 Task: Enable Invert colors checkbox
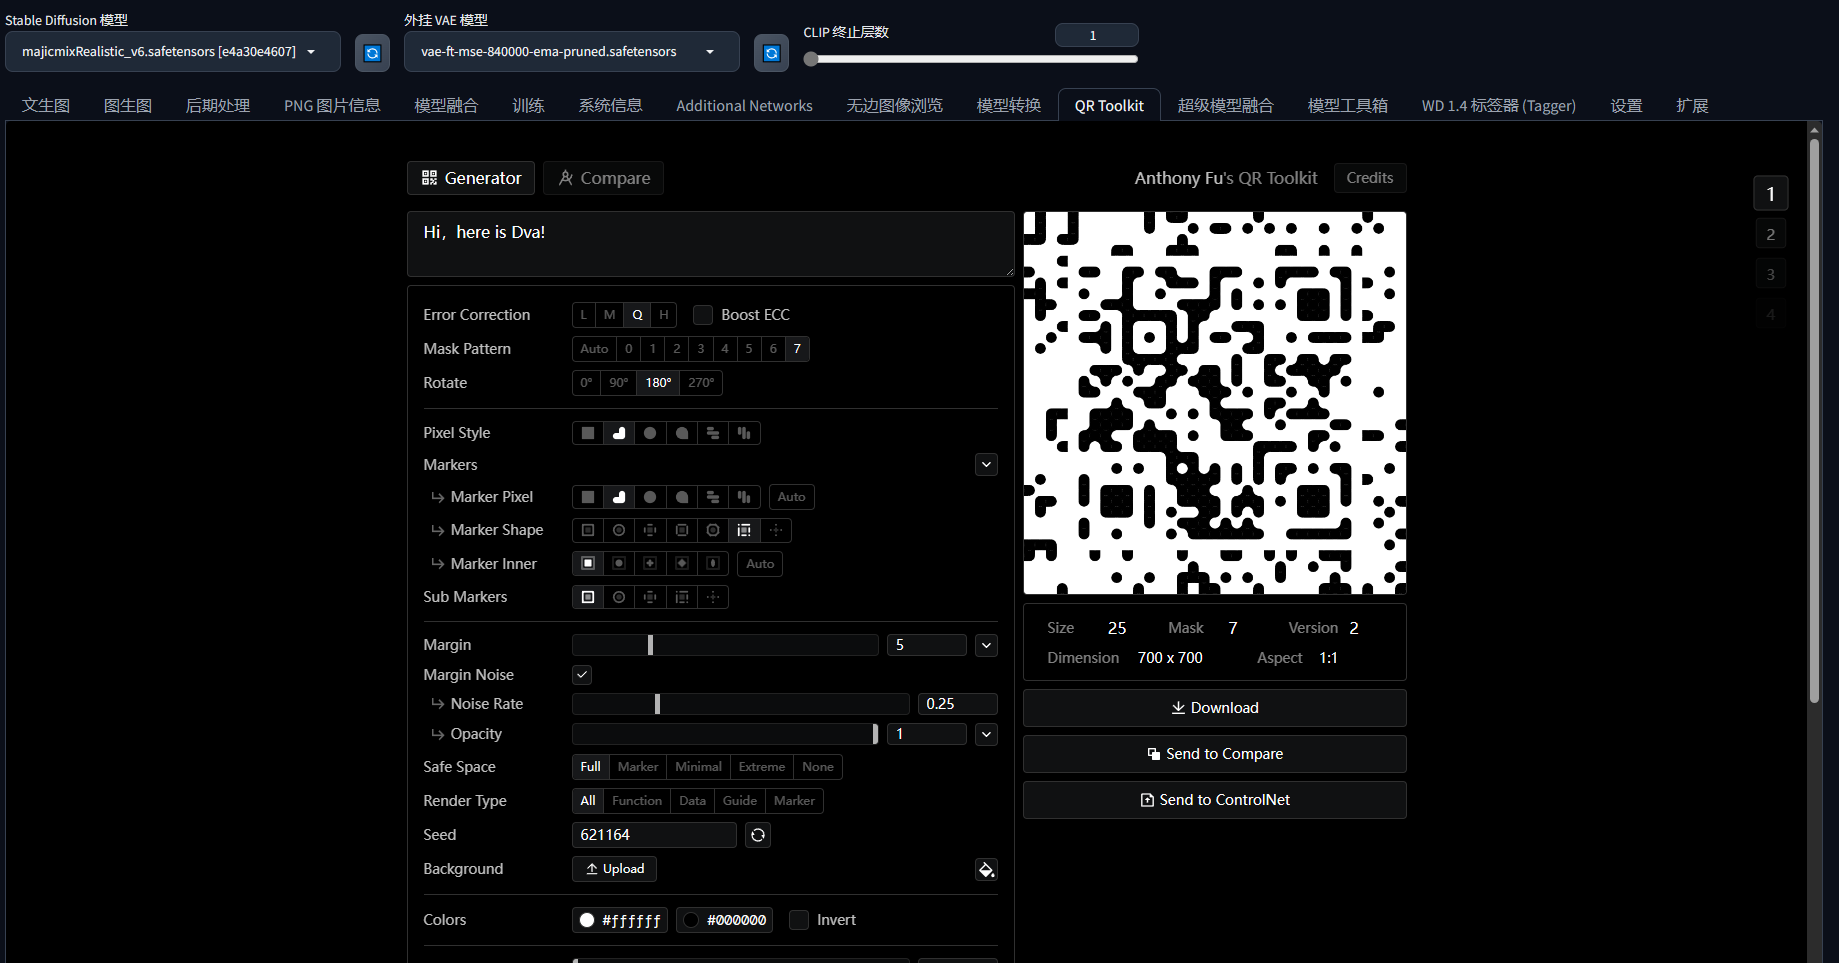[x=799, y=920]
